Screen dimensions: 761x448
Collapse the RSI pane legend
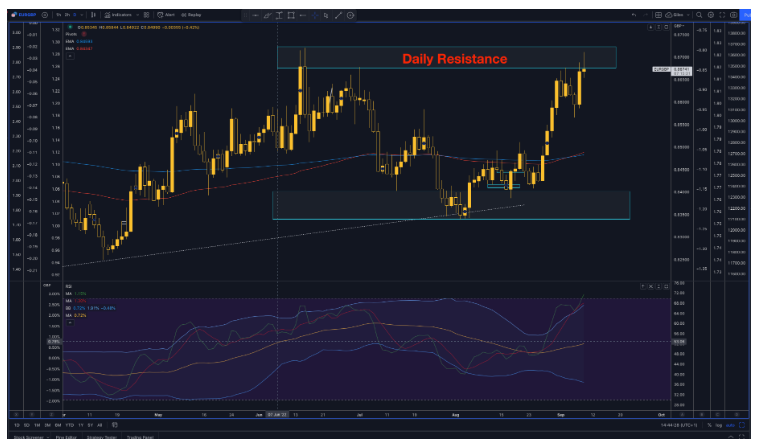70,323
